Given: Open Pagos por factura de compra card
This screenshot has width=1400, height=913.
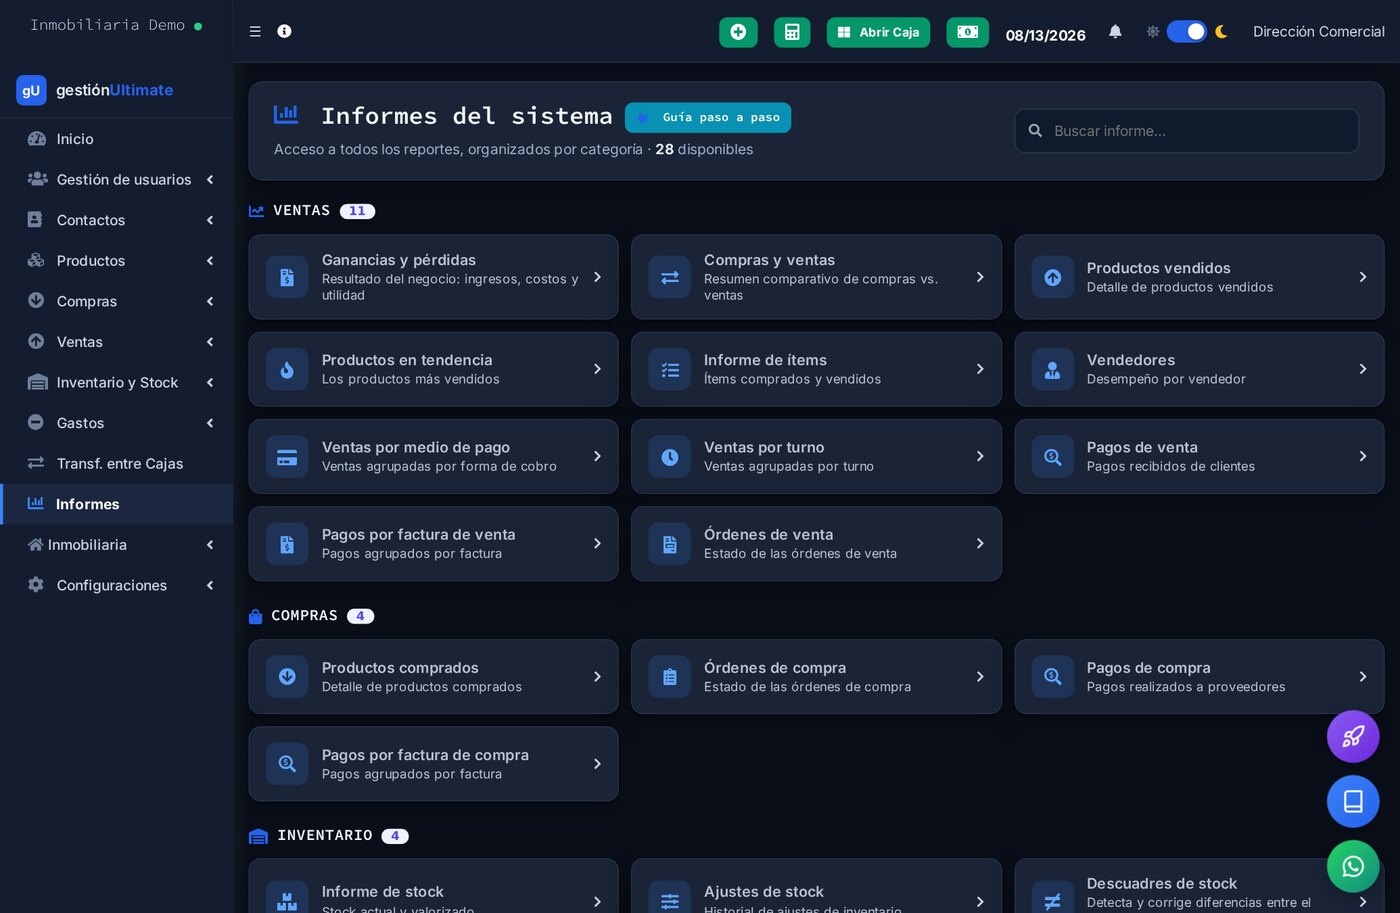Looking at the screenshot, I should (433, 764).
